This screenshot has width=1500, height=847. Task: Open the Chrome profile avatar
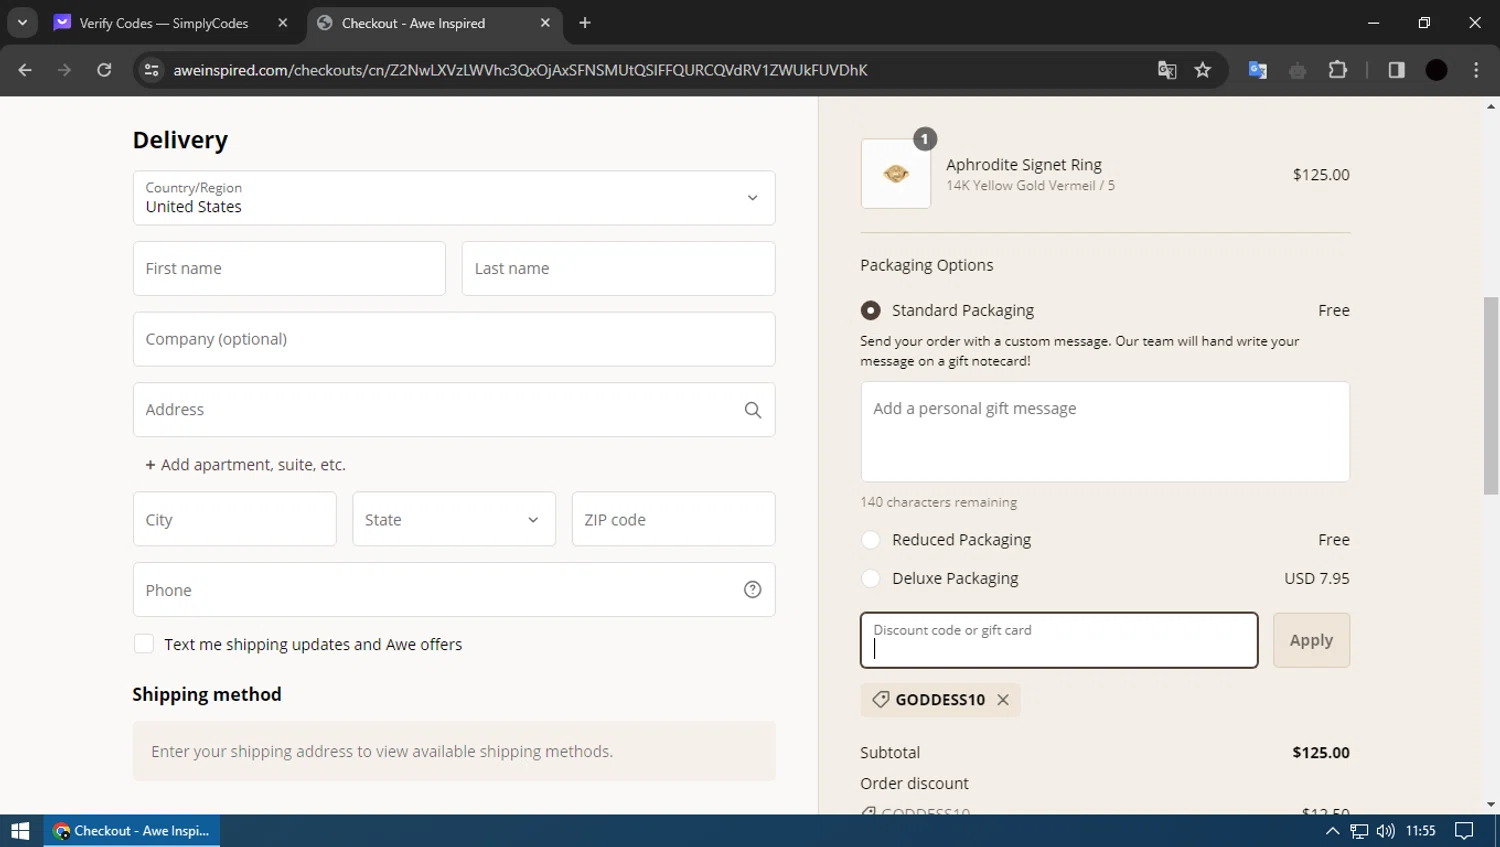(x=1436, y=70)
